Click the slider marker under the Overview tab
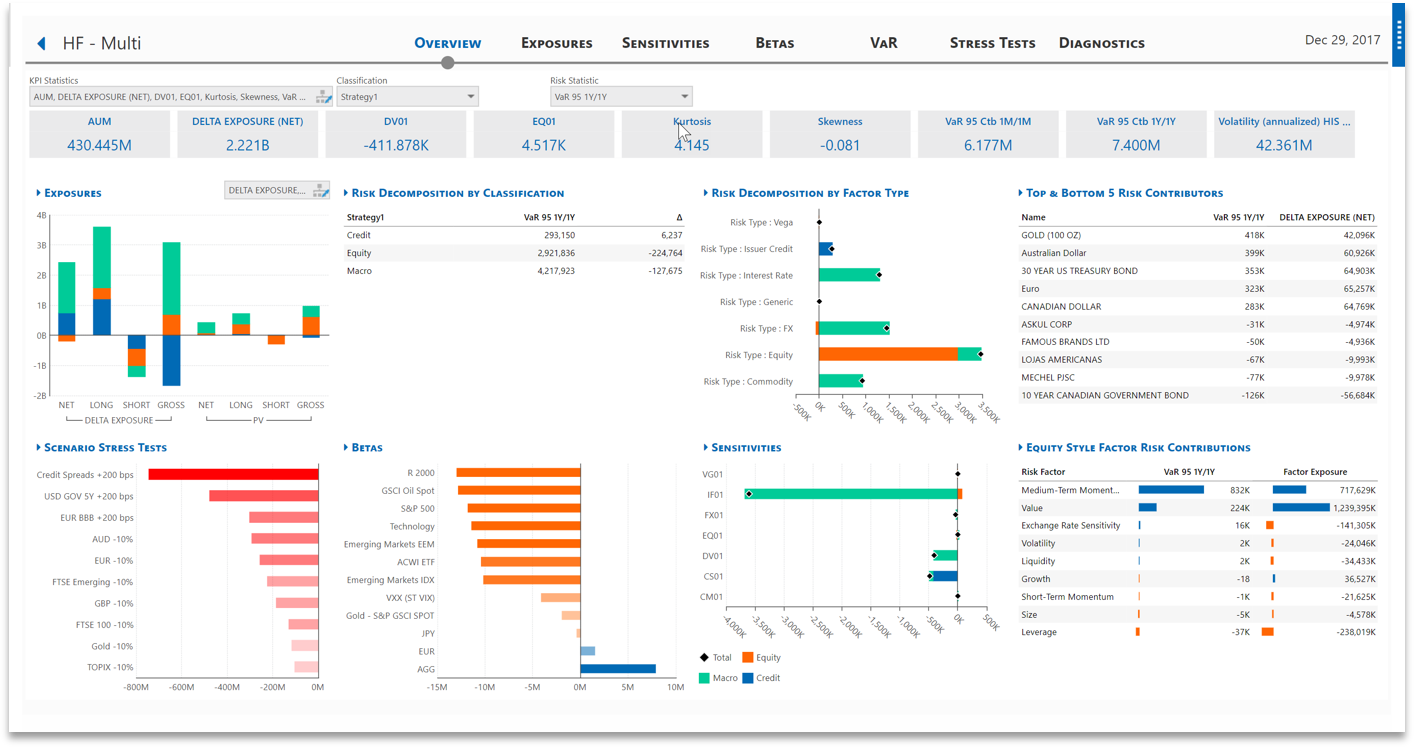The image size is (1414, 747). tap(447, 61)
